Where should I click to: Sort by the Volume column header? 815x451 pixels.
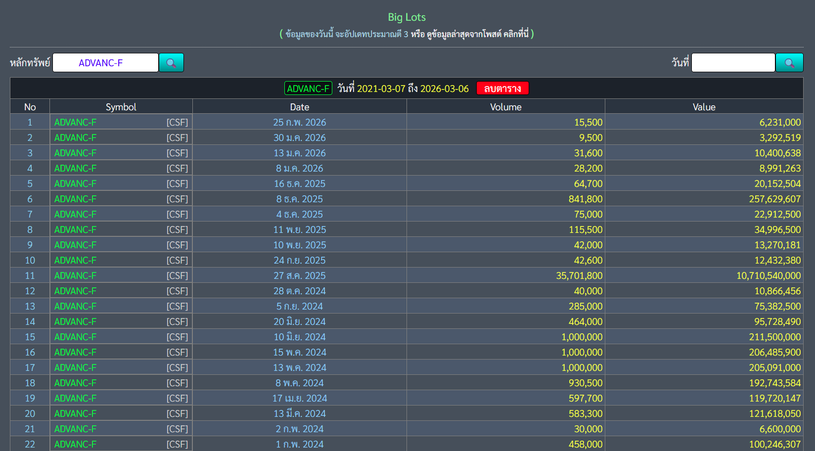505,106
